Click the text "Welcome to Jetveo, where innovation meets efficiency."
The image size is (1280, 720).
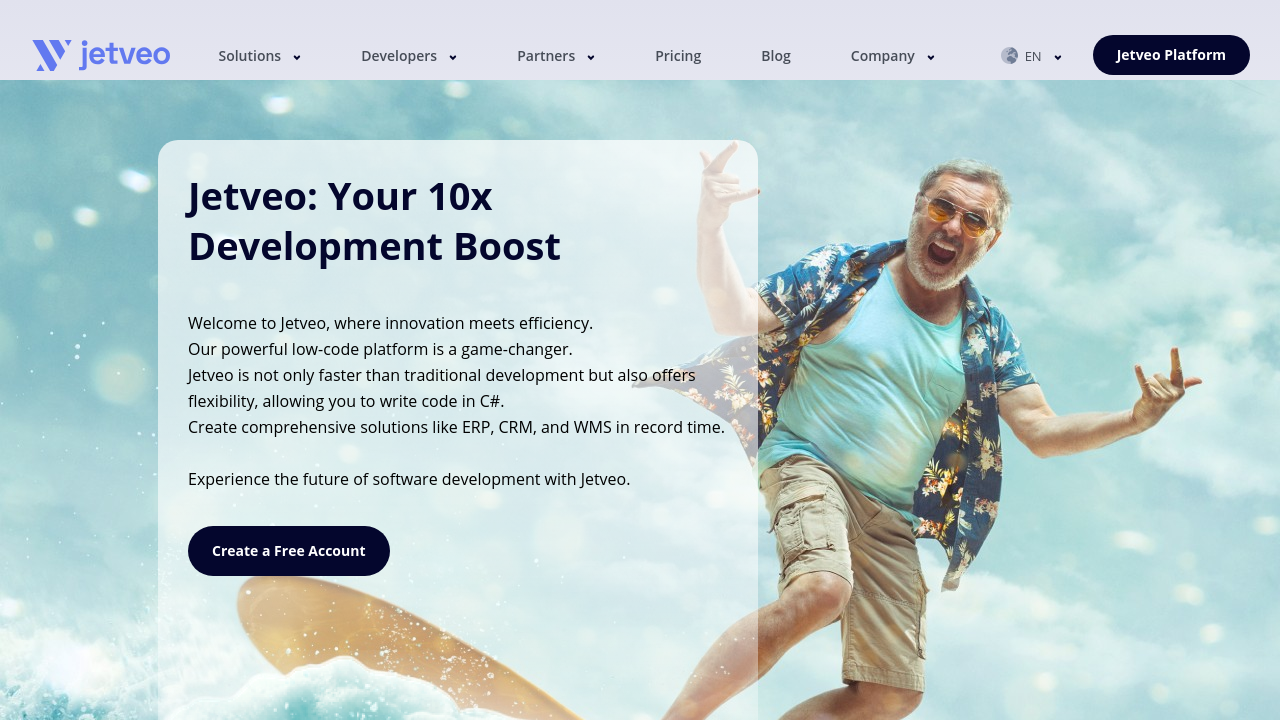[x=391, y=323]
